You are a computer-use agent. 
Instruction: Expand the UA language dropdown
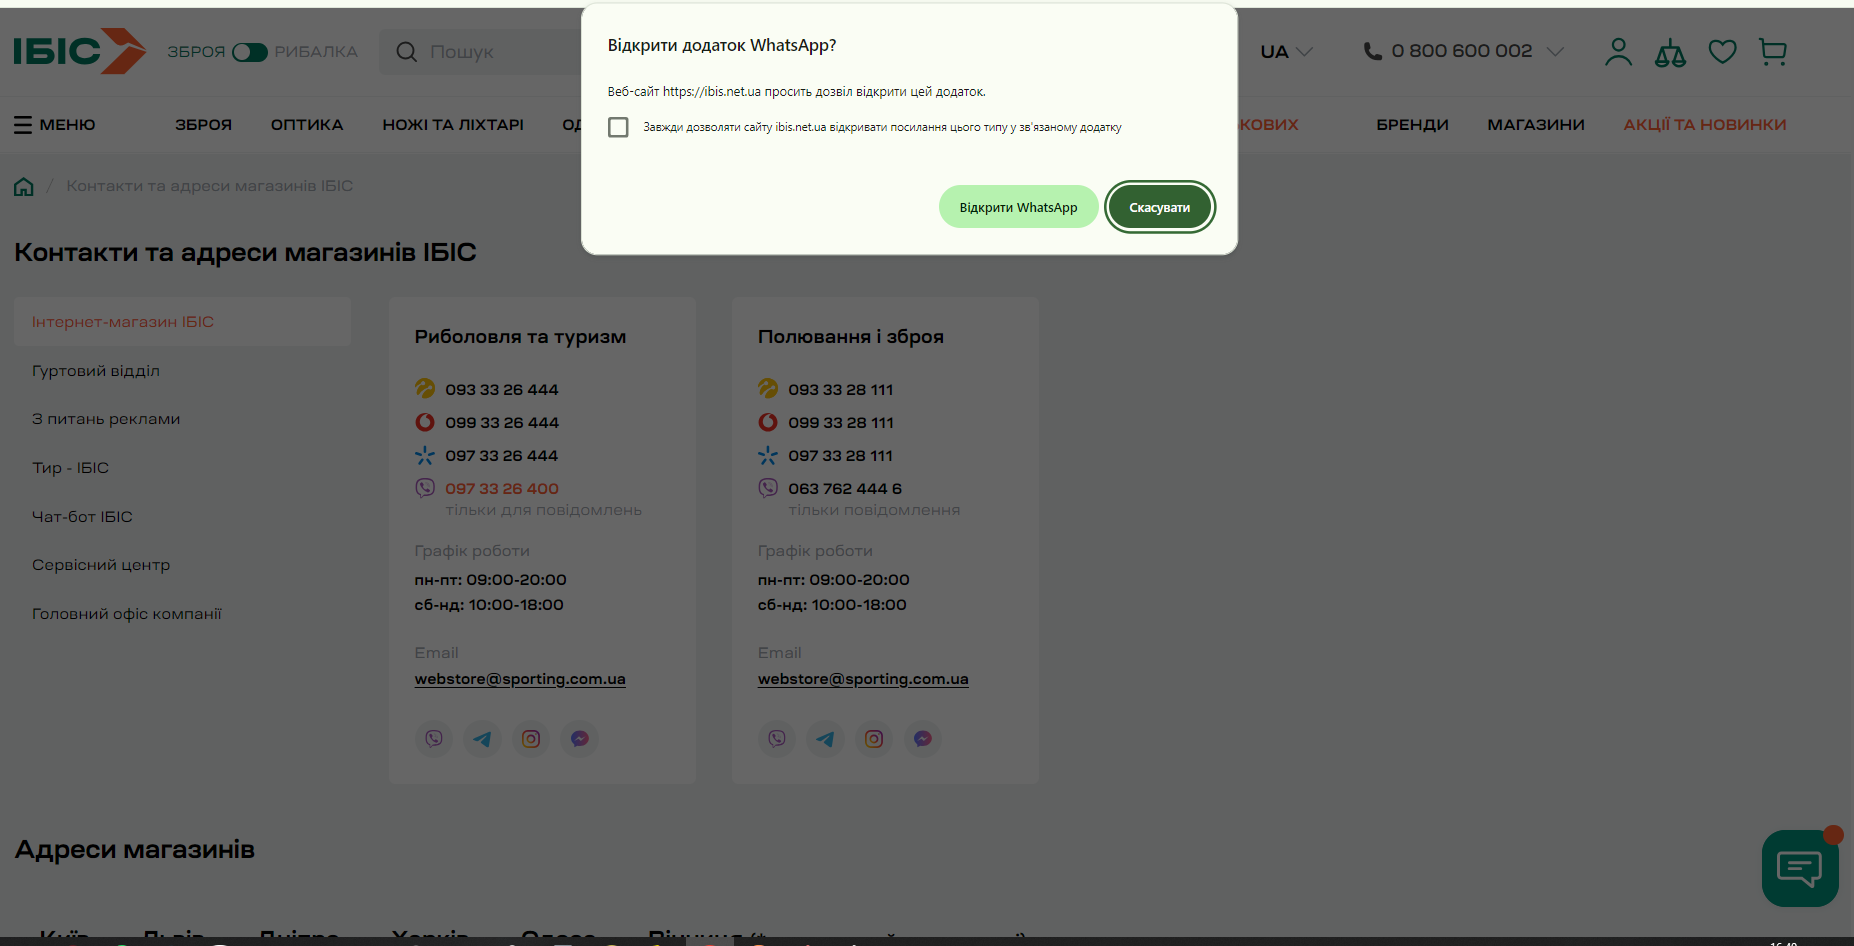(1287, 52)
